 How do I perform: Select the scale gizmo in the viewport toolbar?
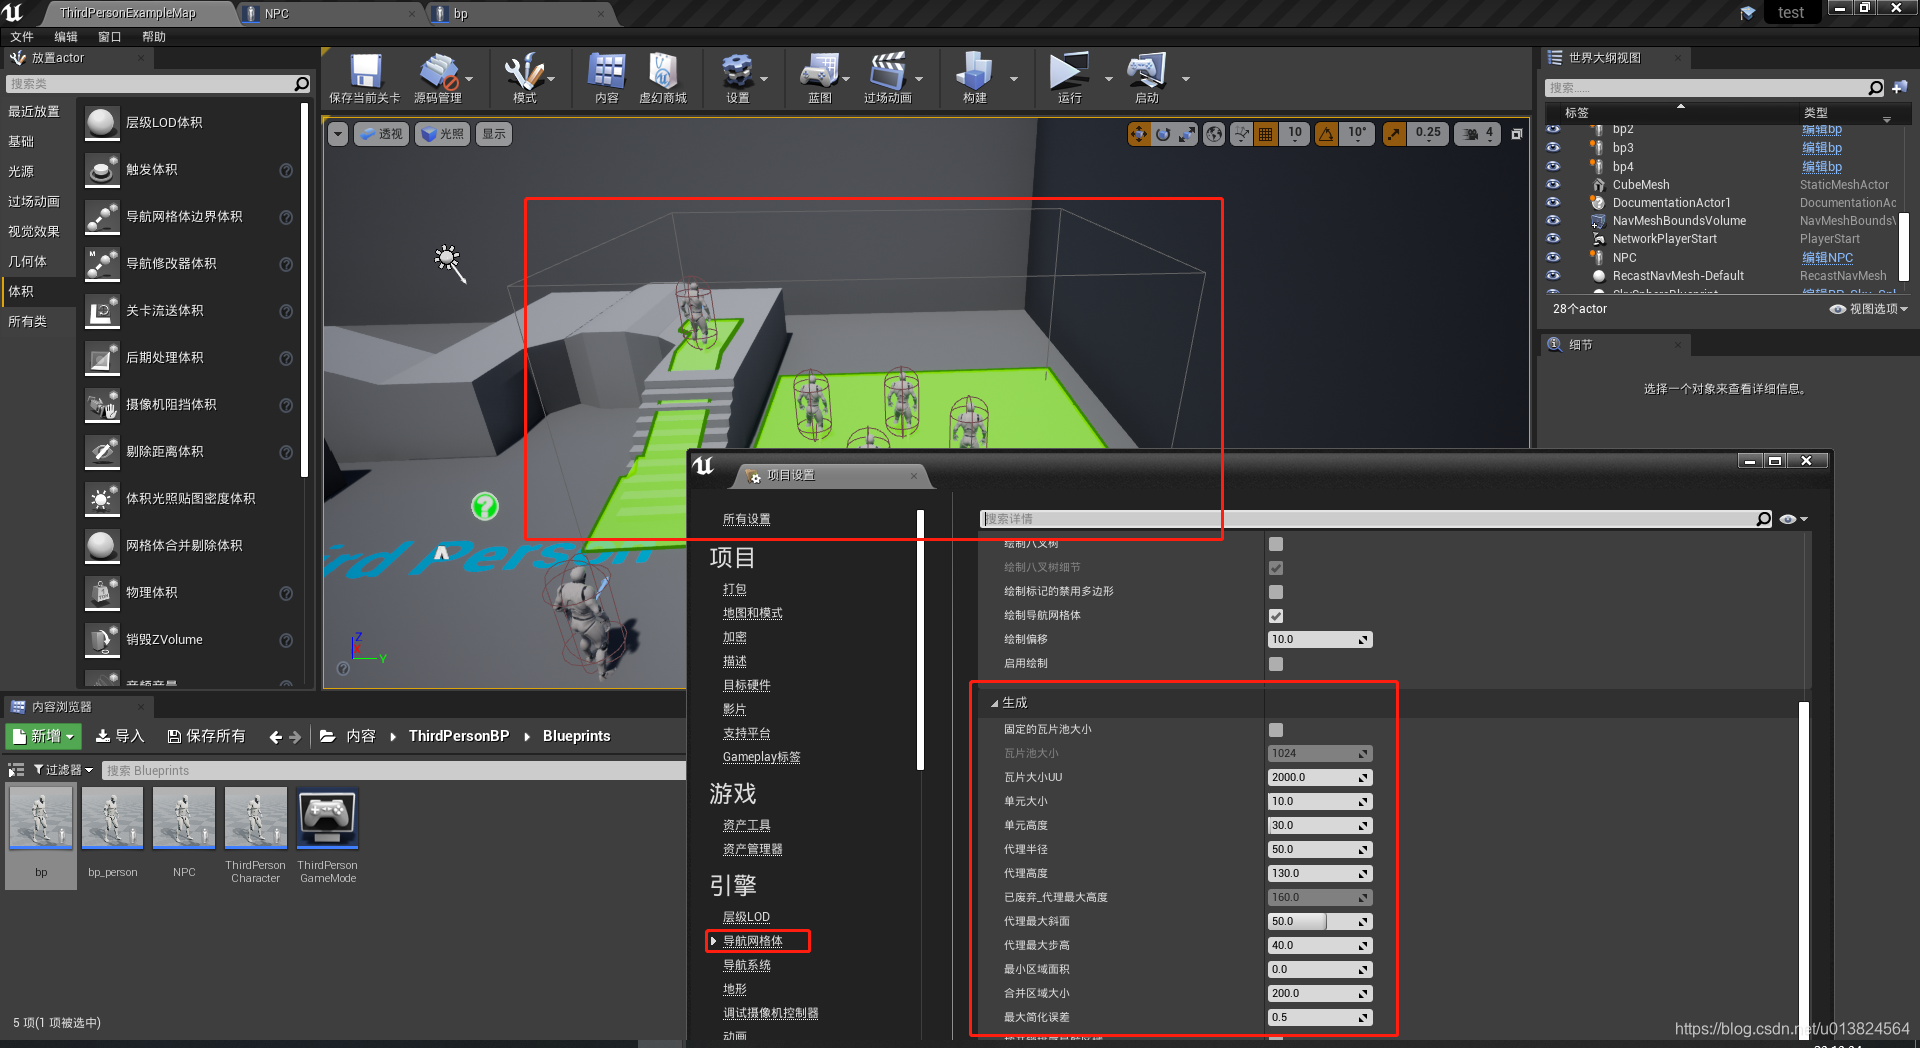coord(1187,134)
